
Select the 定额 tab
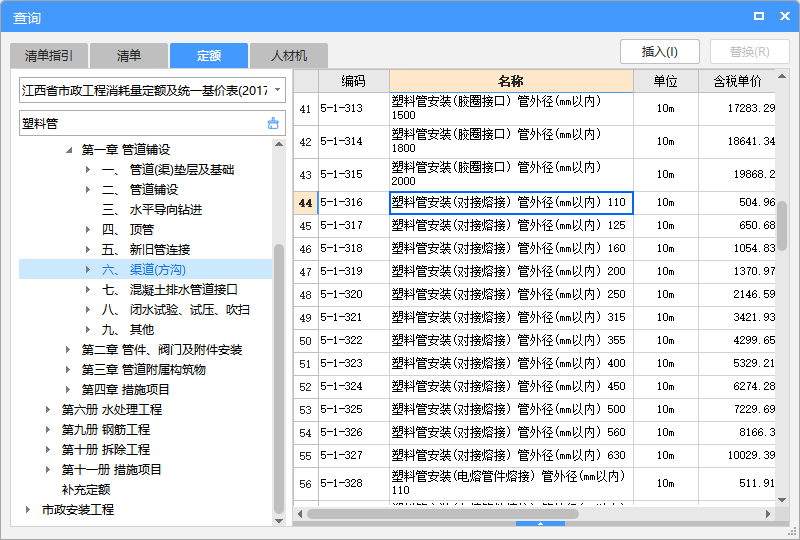click(x=209, y=55)
